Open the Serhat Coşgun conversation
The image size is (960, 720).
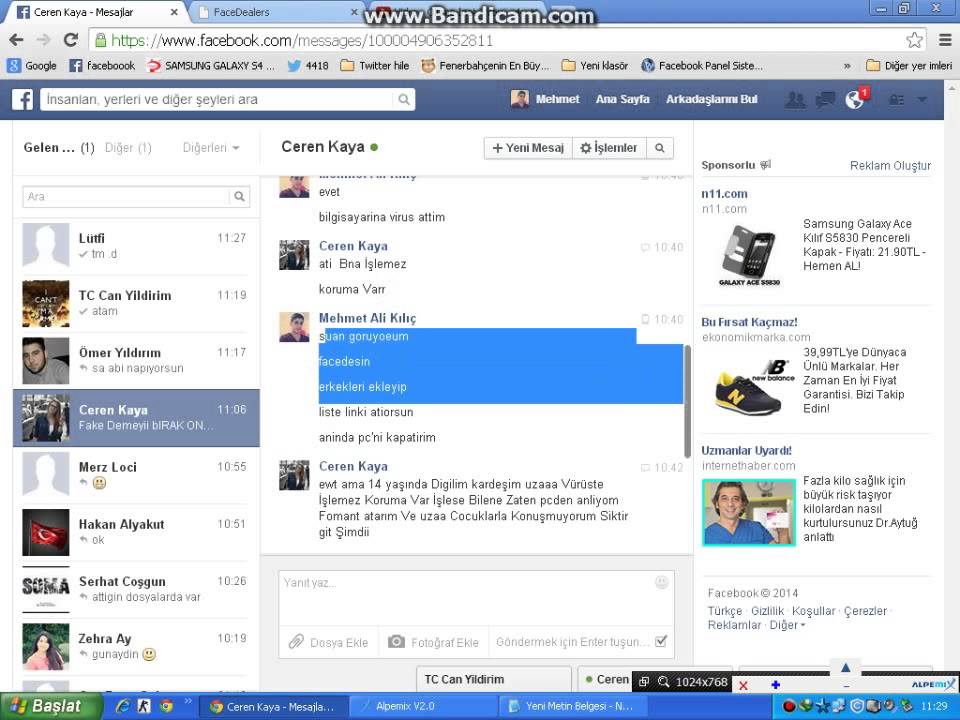(x=136, y=589)
